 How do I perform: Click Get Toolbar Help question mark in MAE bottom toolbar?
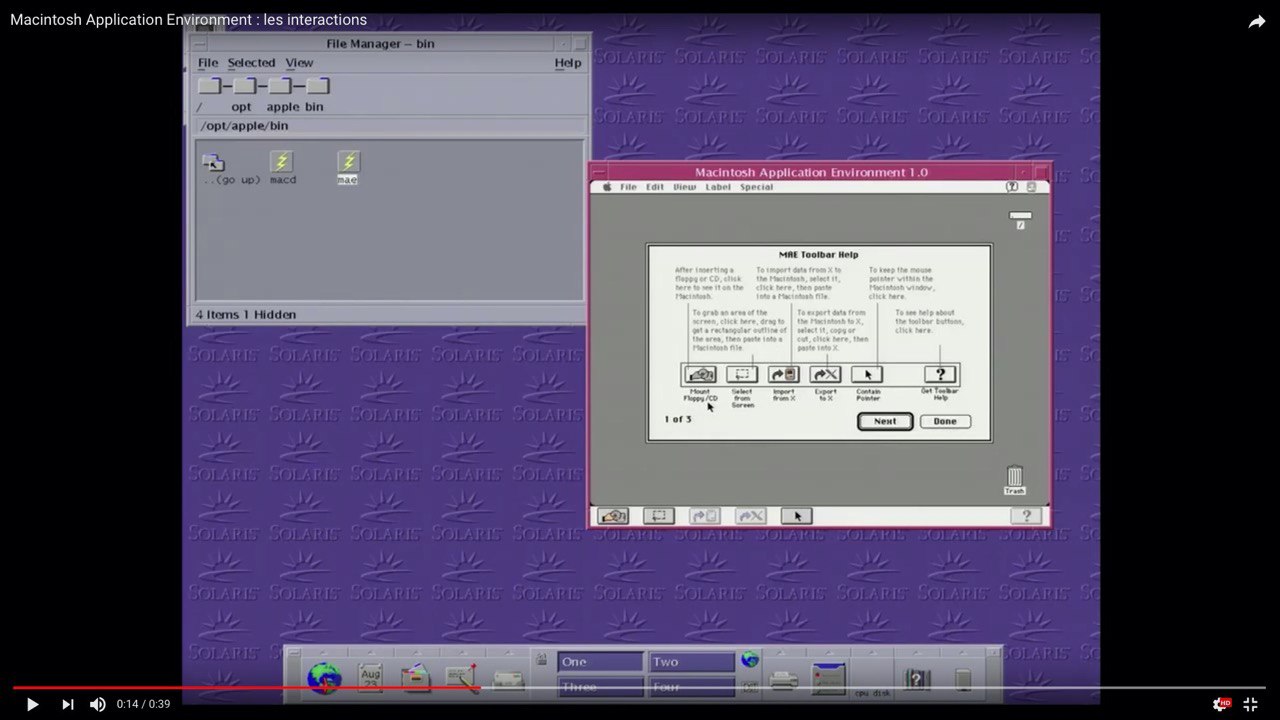[1026, 516]
